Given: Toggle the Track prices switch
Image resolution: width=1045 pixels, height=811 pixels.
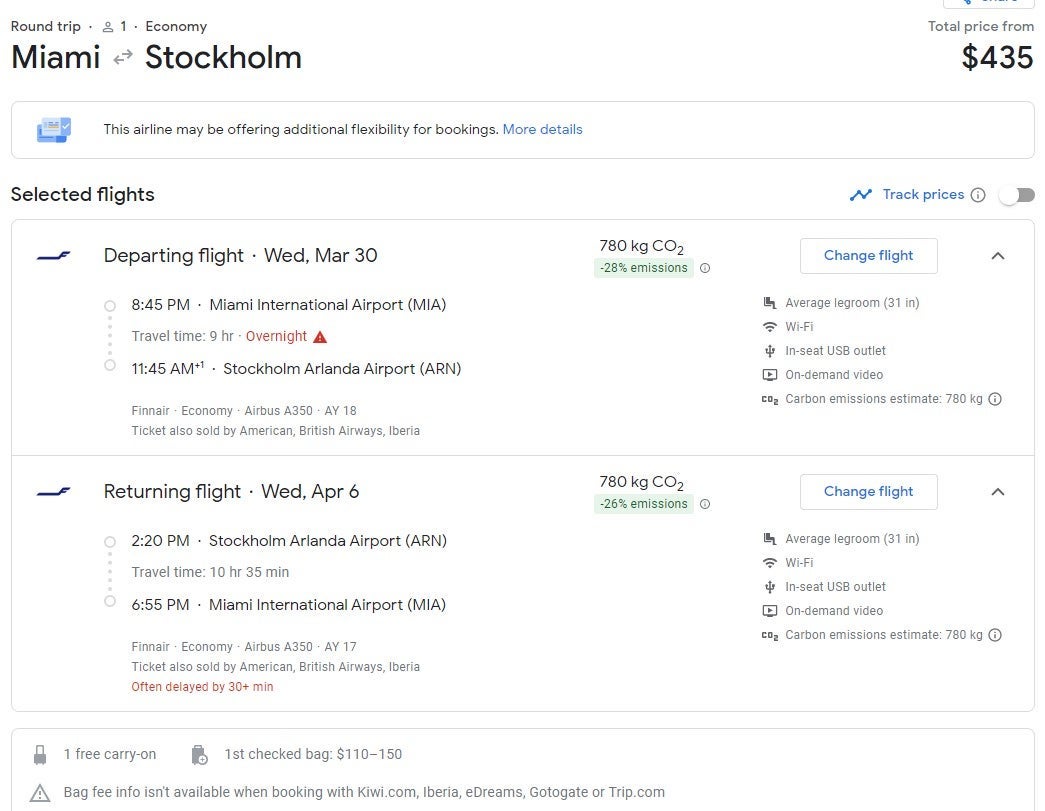Looking at the screenshot, I should (x=1017, y=195).
